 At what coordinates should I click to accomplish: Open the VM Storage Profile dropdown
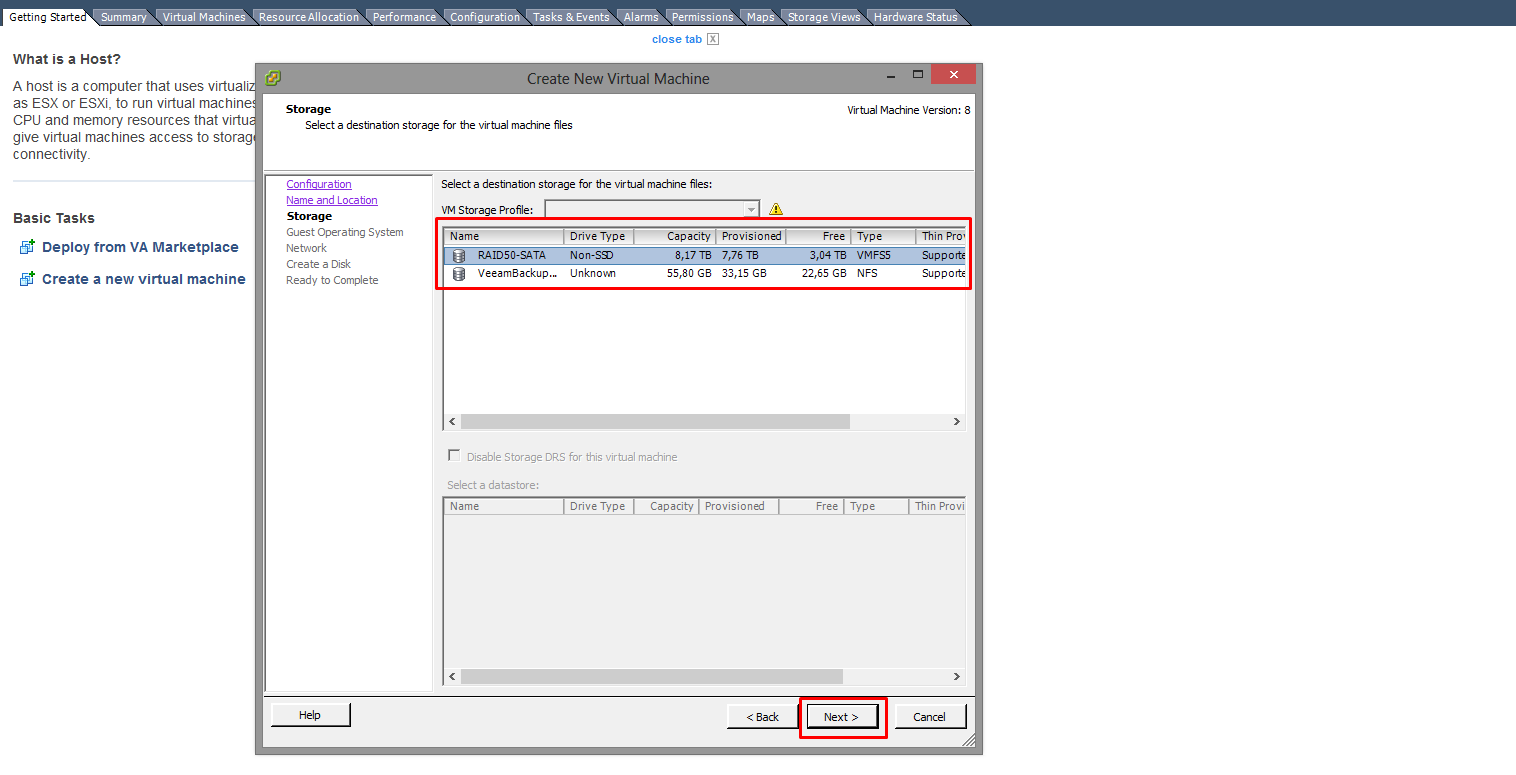click(x=751, y=210)
